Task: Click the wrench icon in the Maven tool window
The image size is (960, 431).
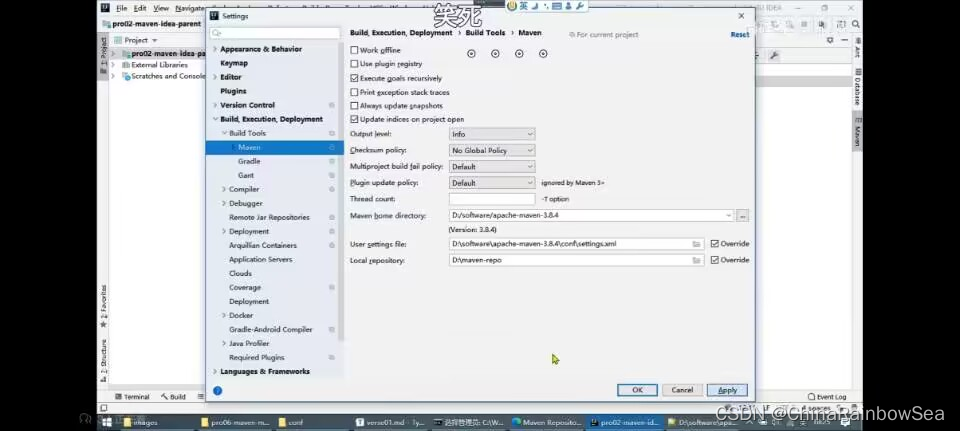Action: pyautogui.click(x=774, y=56)
